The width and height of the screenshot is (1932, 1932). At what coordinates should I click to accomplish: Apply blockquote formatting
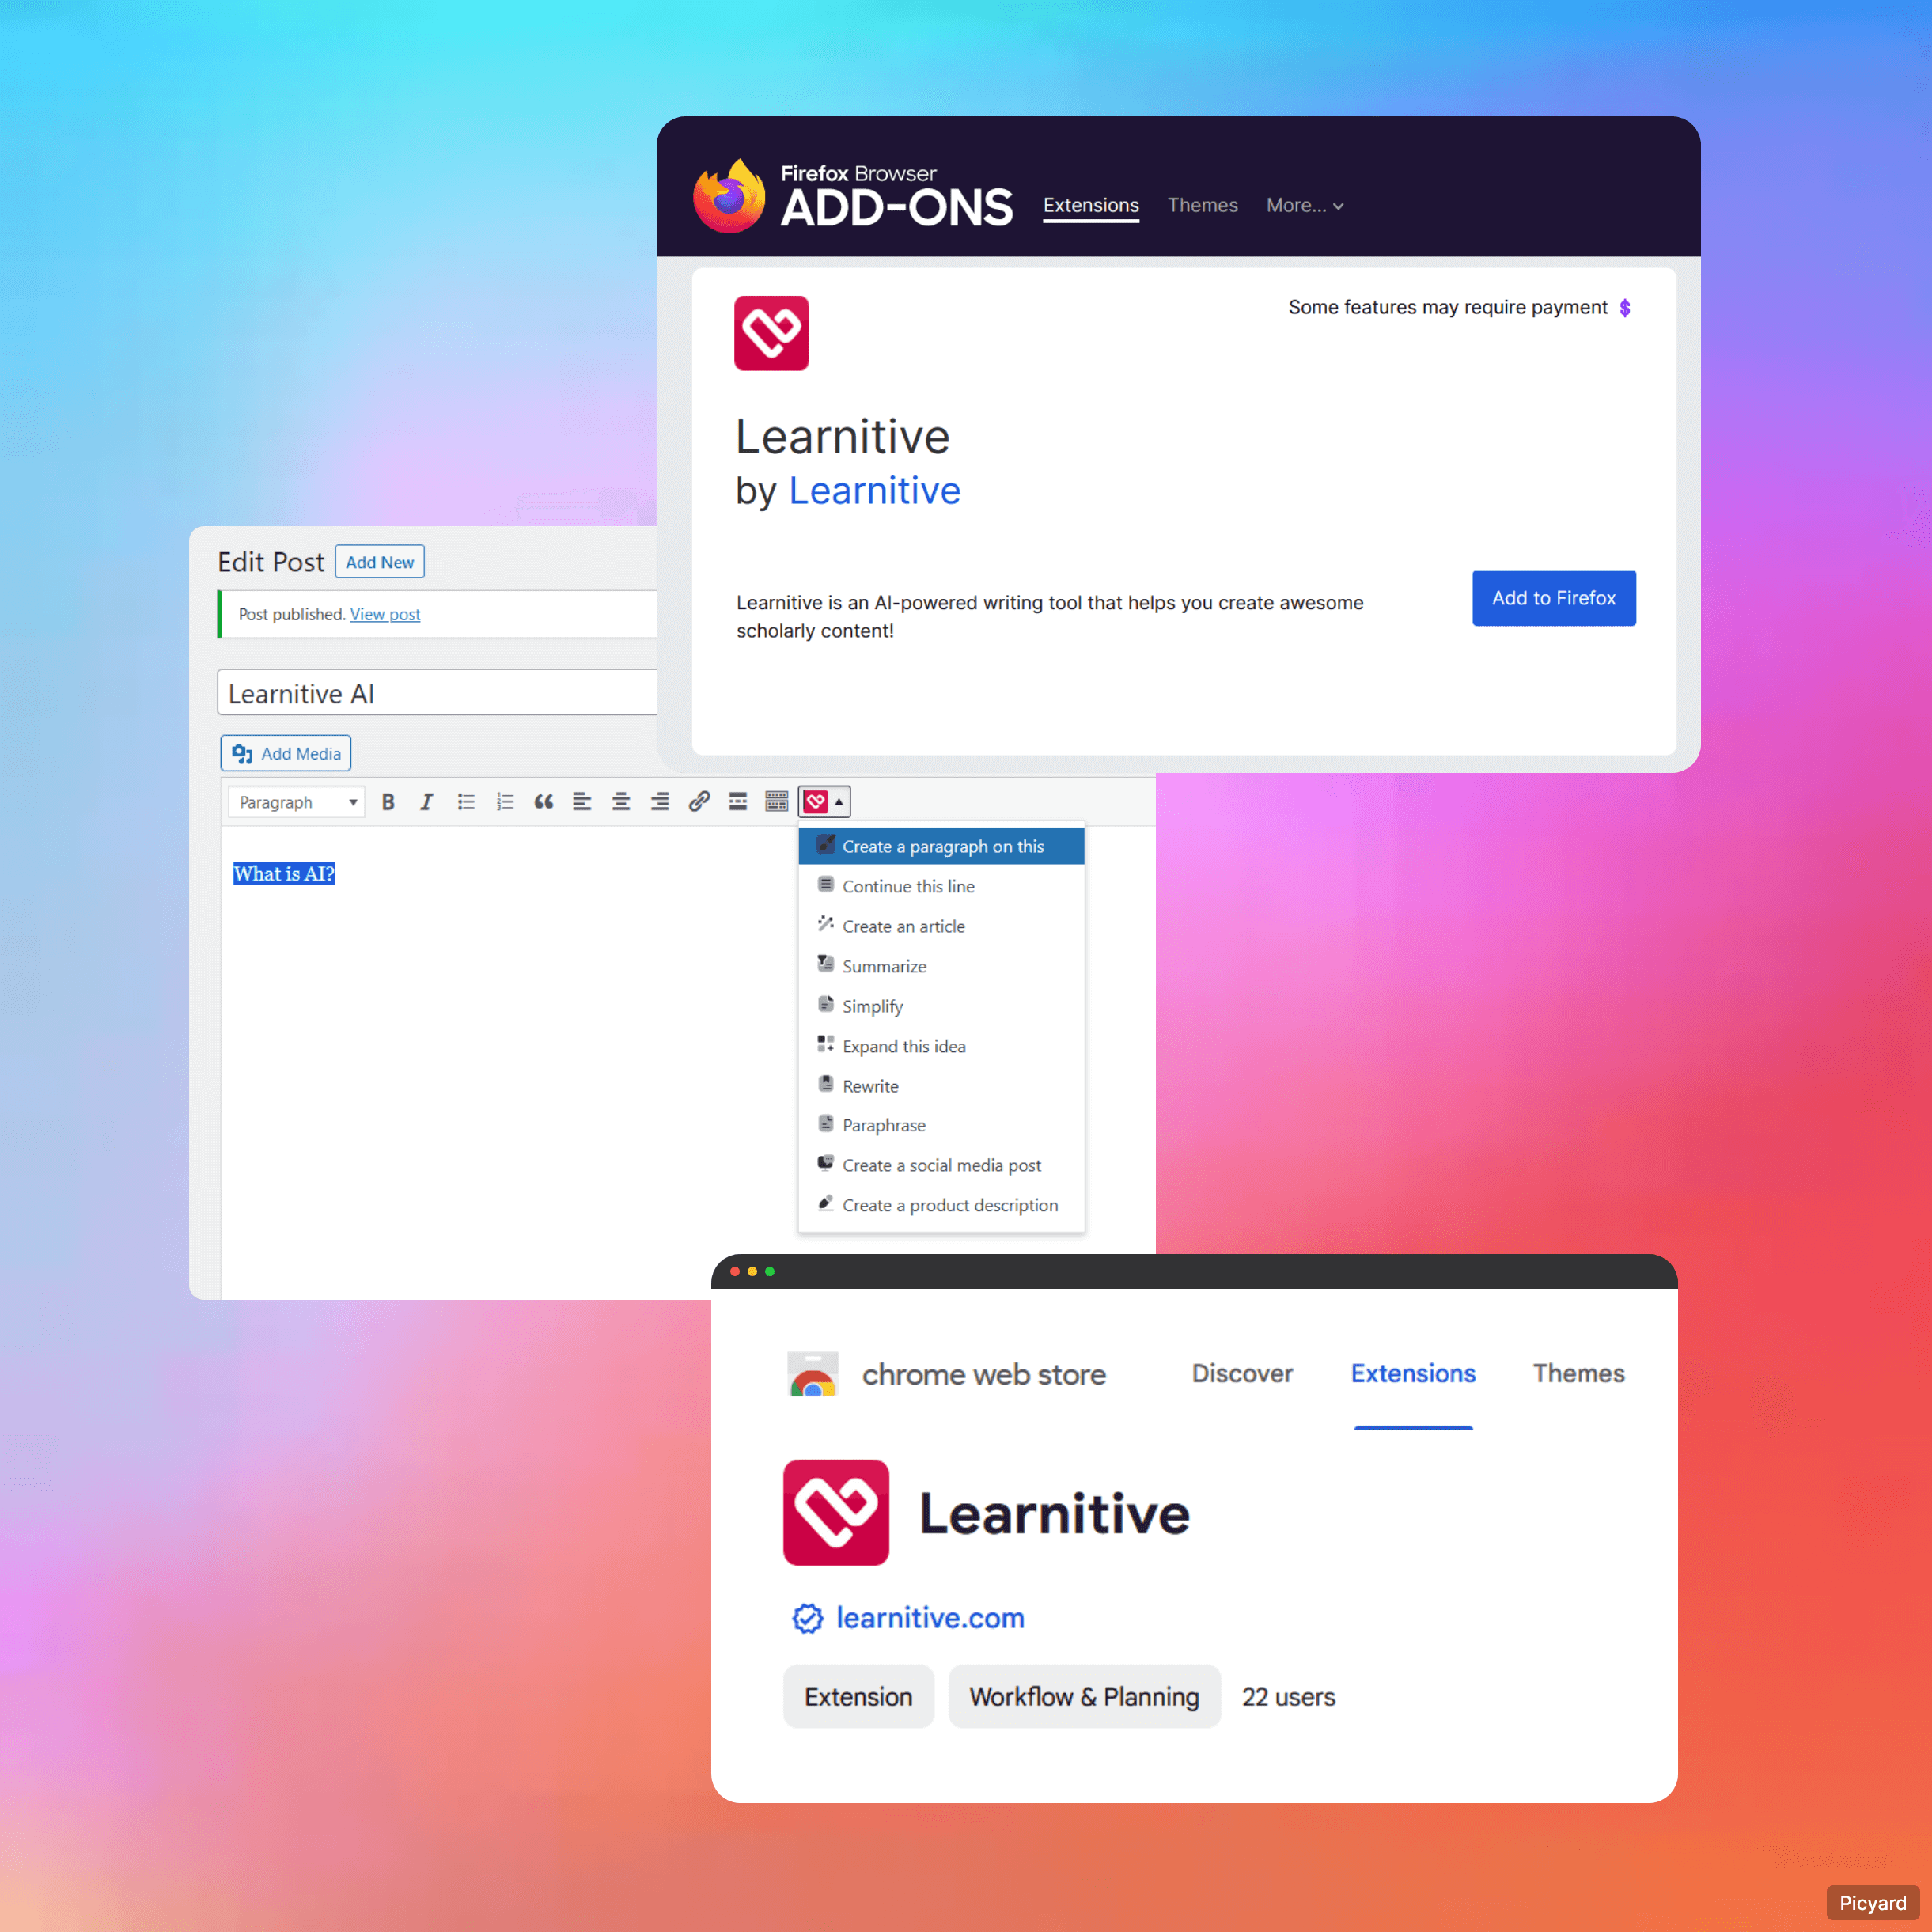pyautogui.click(x=544, y=802)
